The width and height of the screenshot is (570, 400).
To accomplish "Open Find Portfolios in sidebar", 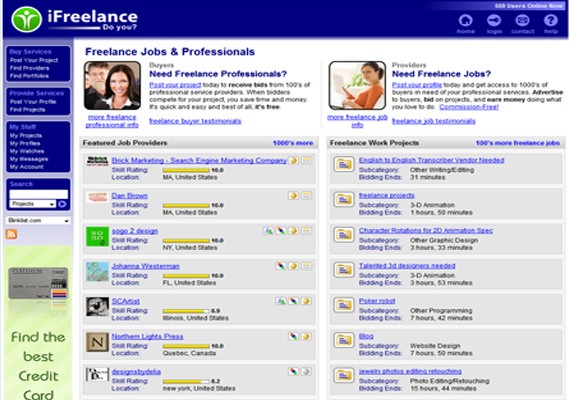I will (29, 76).
